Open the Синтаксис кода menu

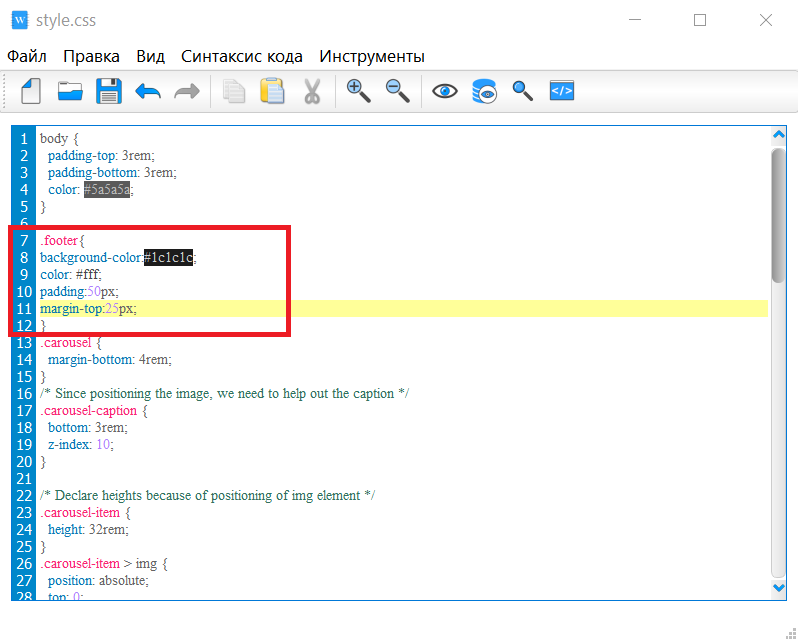coord(242,56)
